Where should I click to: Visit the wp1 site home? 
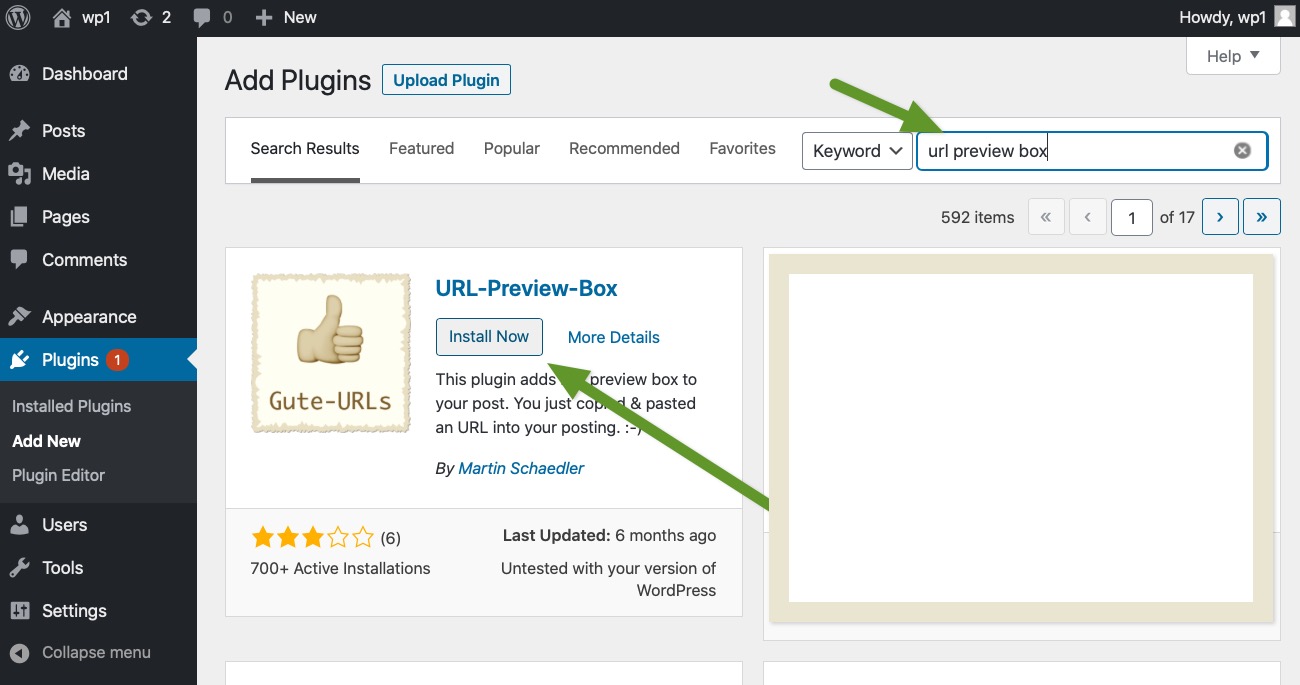tap(80, 17)
